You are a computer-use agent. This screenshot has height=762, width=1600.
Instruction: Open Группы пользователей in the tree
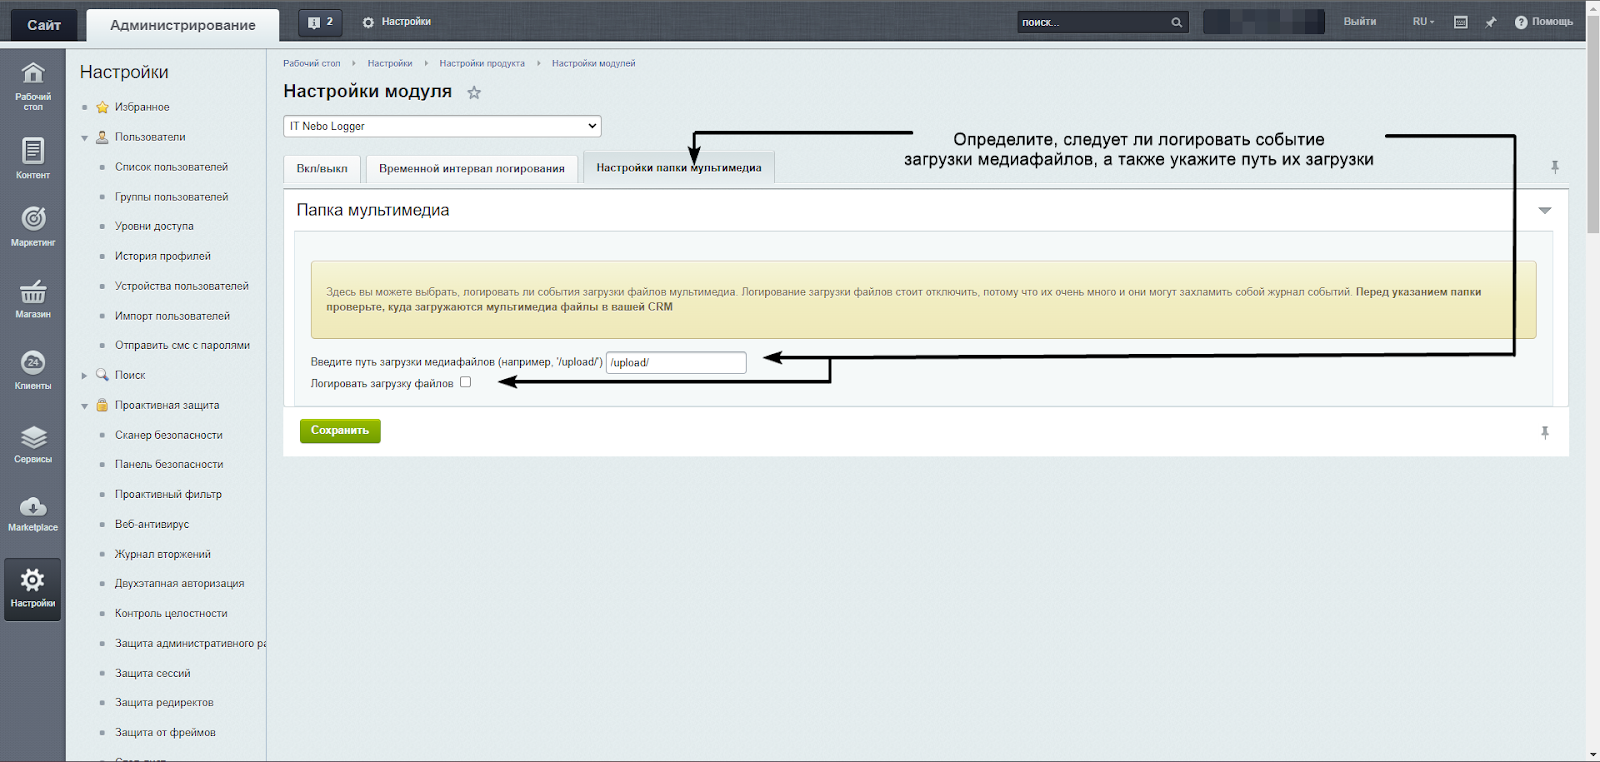point(171,197)
